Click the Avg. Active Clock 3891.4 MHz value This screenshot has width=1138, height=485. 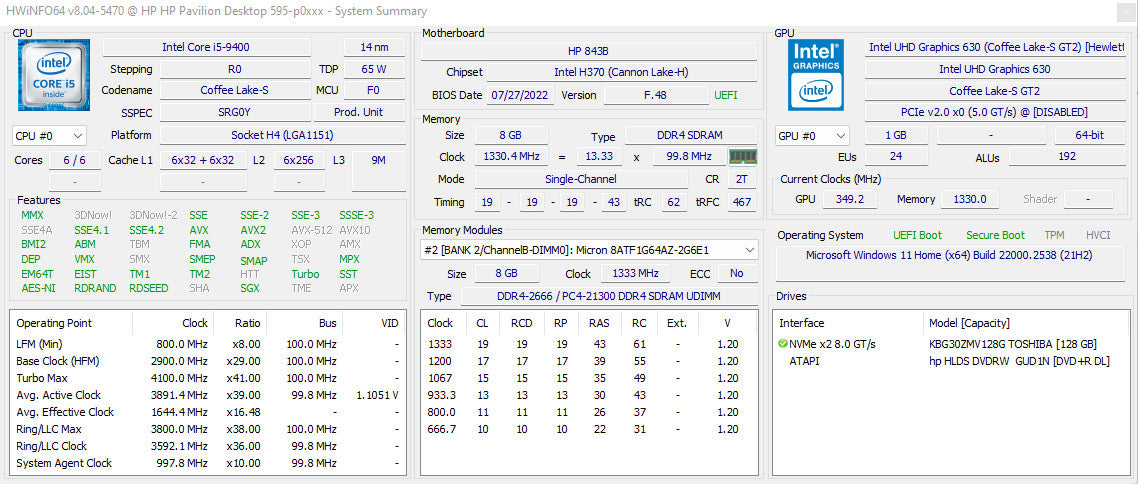click(177, 395)
